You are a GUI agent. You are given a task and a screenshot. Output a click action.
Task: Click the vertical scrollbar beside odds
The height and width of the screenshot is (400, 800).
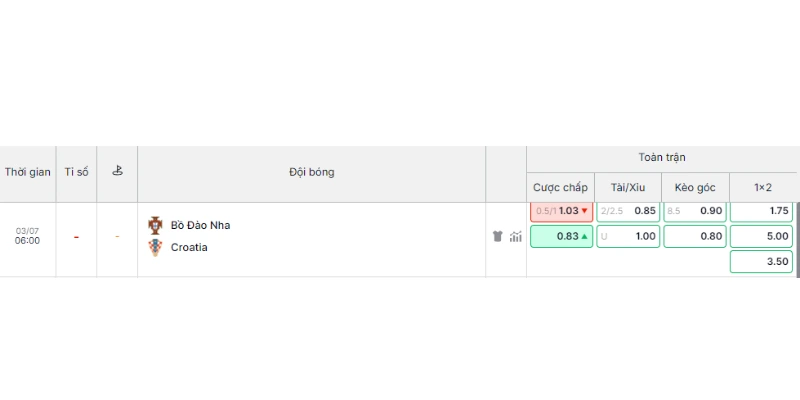tap(797, 240)
